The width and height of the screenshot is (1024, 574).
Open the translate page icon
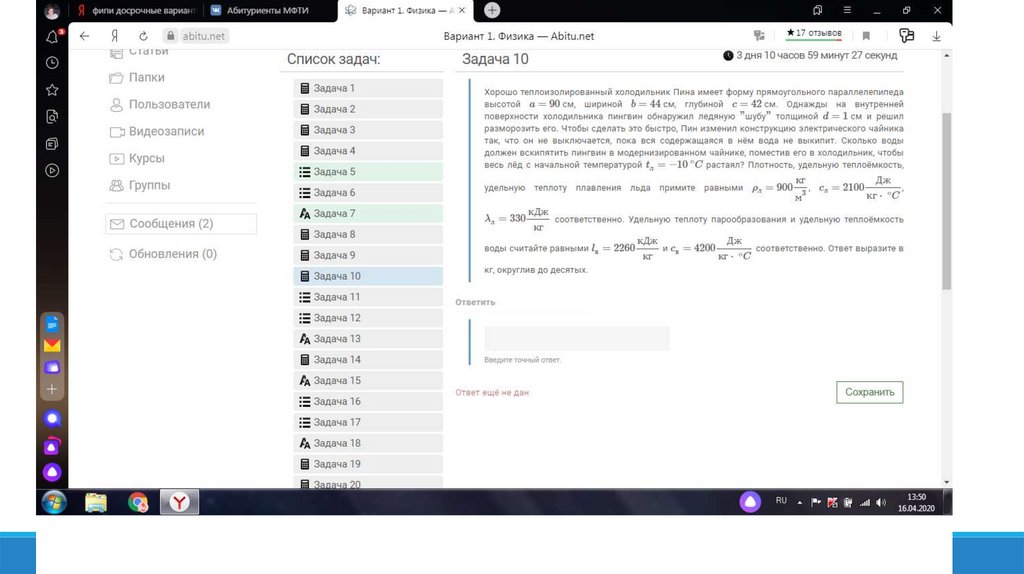point(759,36)
